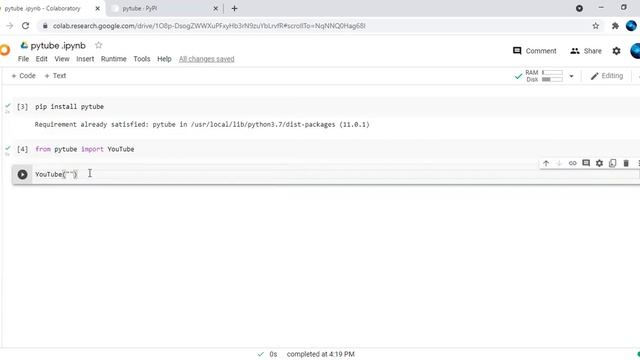The height and width of the screenshot is (360, 640).
Task: Click the lock site info icon
Action: 45,26
